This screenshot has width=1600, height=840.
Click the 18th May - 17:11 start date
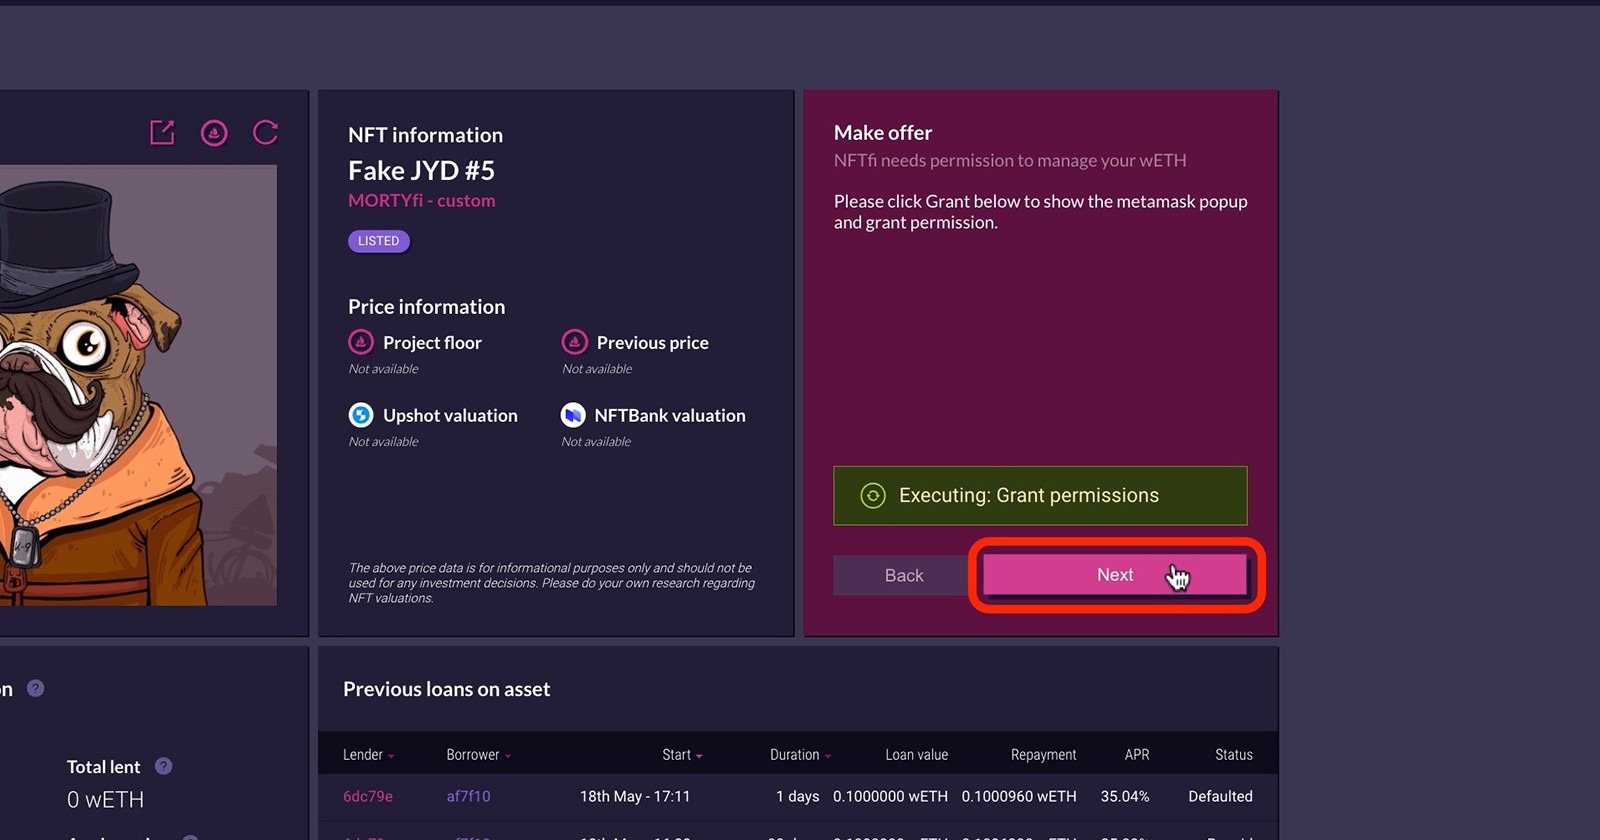coord(635,796)
